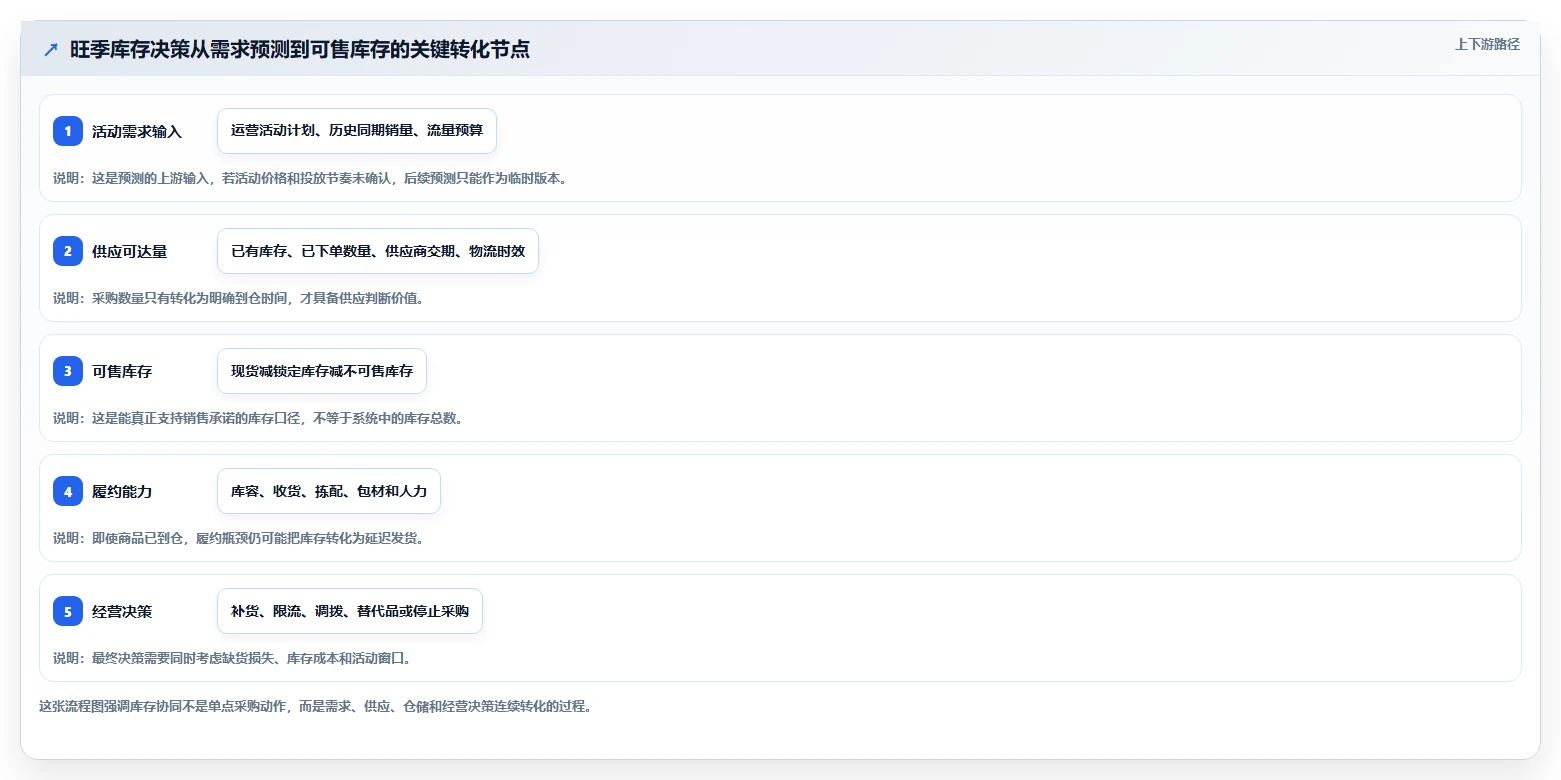Click step number badge 4
Screen dimensions: 1561x780
[x=68, y=491]
